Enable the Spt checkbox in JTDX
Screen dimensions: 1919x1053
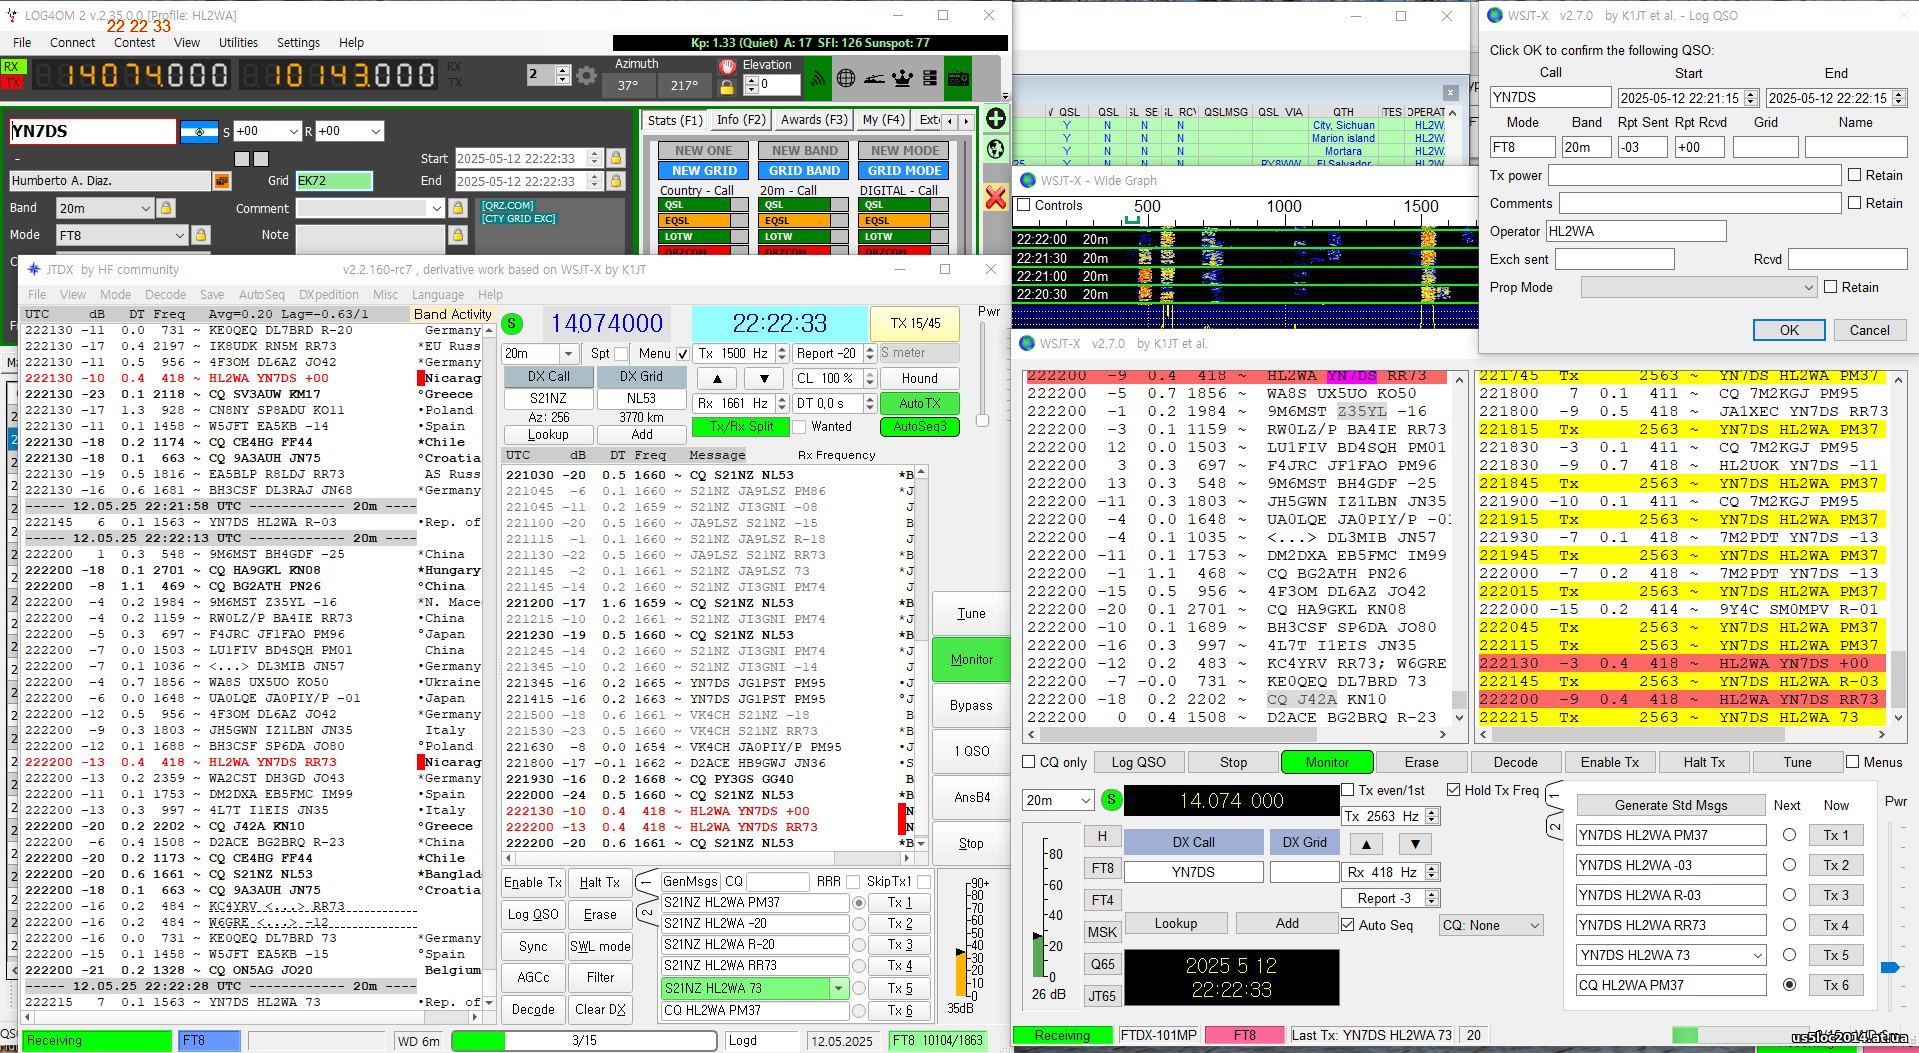pos(621,353)
